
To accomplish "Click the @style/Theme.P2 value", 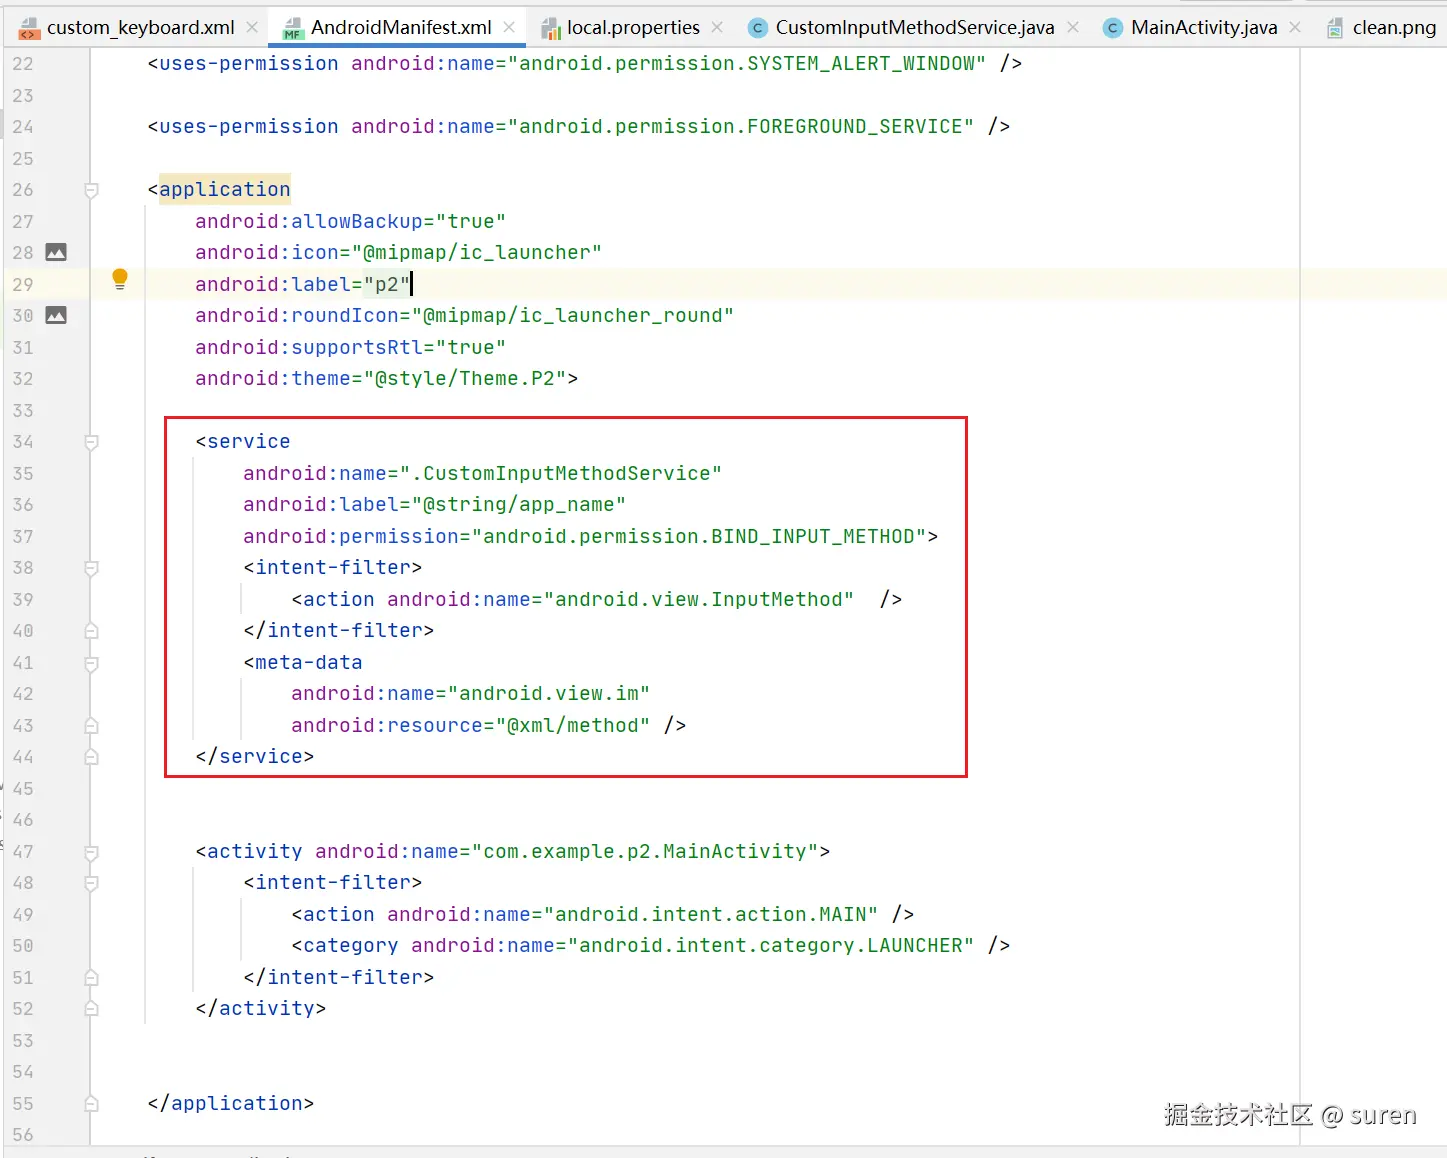I will (465, 378).
